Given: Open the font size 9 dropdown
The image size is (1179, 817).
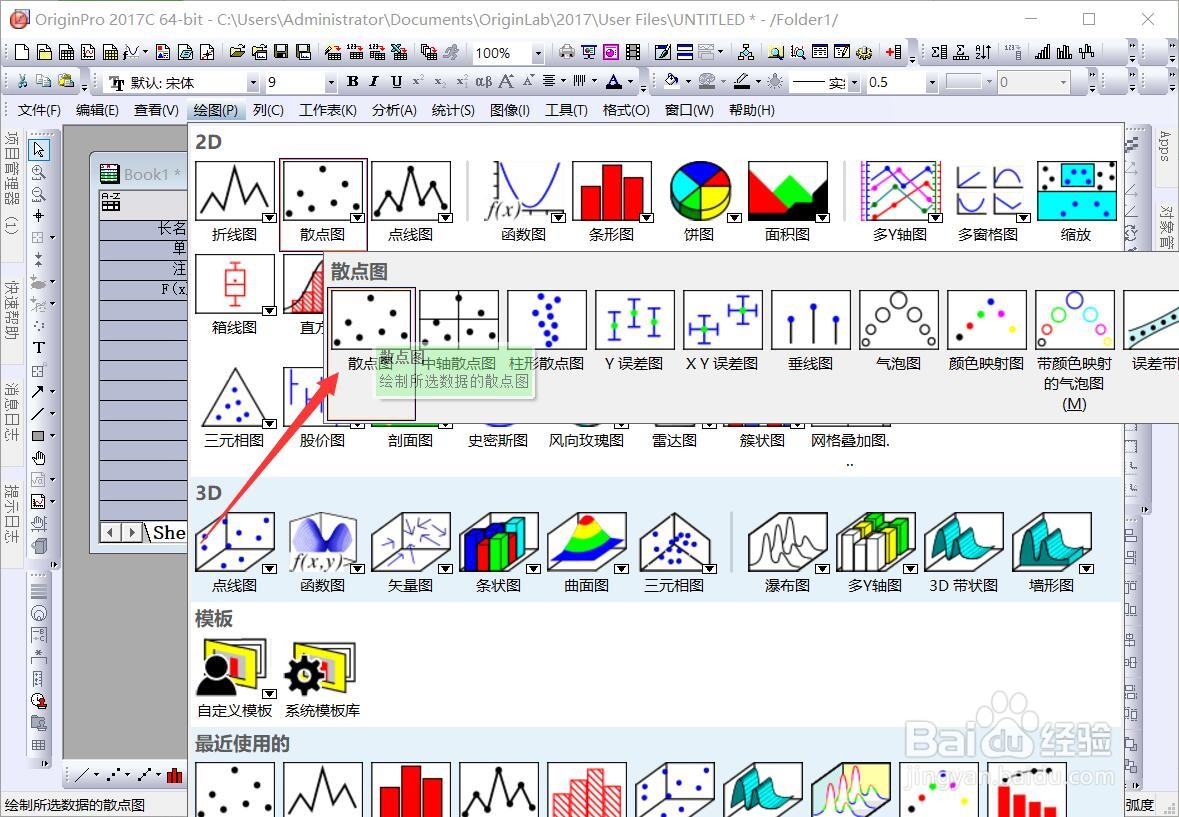Looking at the screenshot, I should 330,82.
